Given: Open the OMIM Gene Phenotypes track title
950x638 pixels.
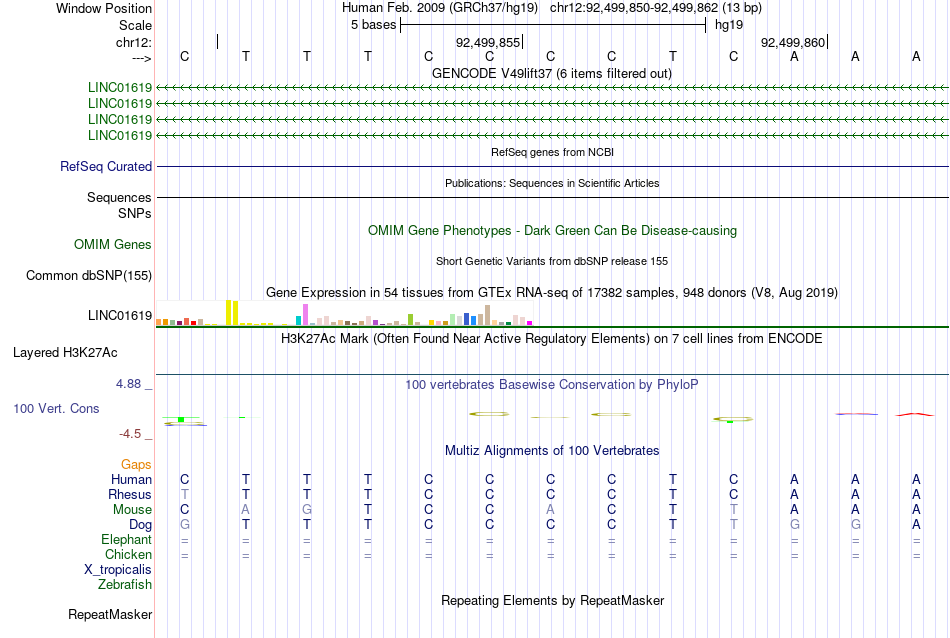Looking at the screenshot, I should tap(553, 231).
